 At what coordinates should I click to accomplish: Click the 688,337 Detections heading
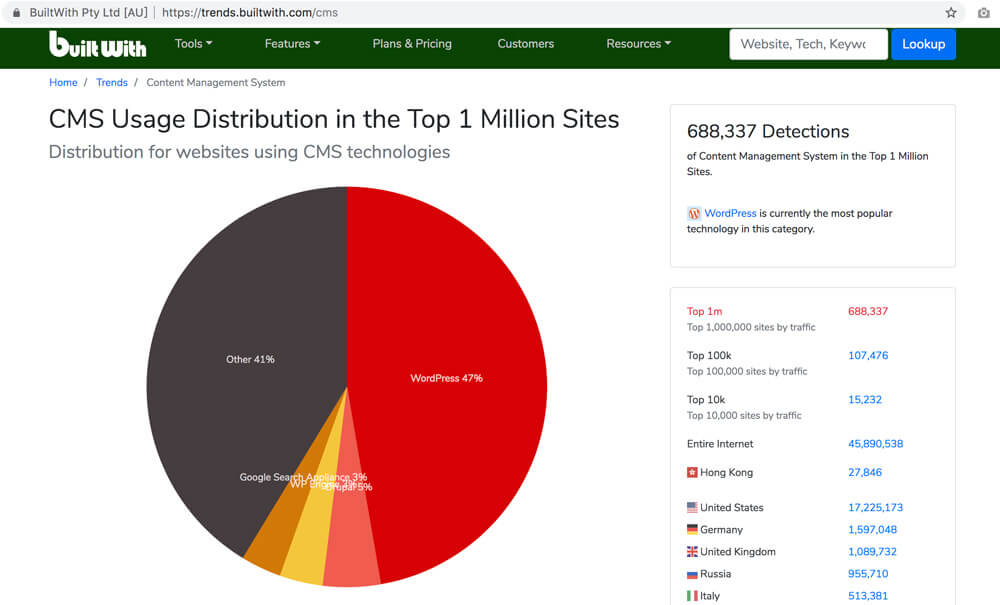point(768,131)
